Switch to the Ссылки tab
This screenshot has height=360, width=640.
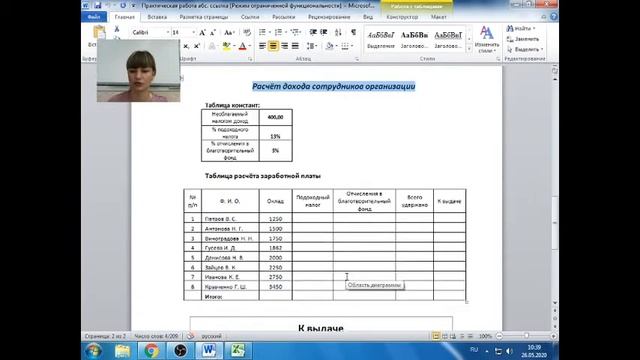click(x=250, y=17)
